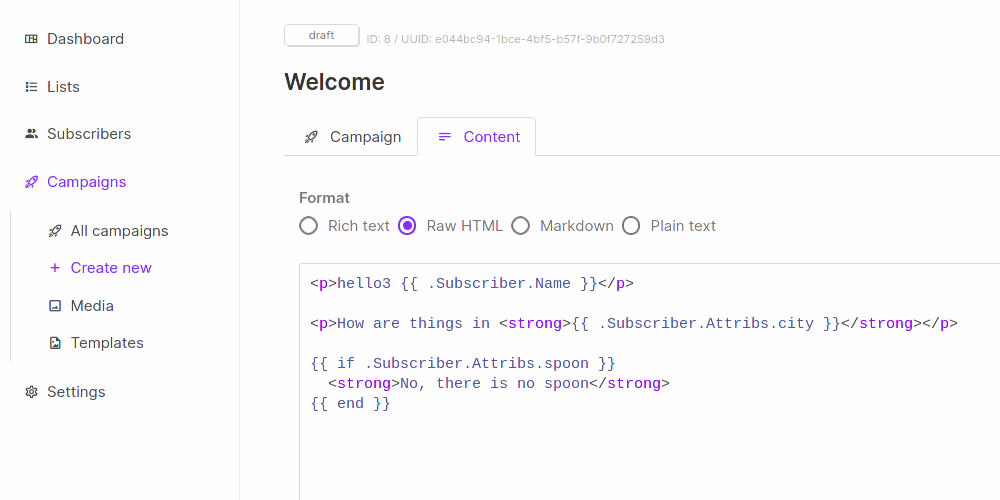Click the plus icon beside Create new

pos(55,268)
